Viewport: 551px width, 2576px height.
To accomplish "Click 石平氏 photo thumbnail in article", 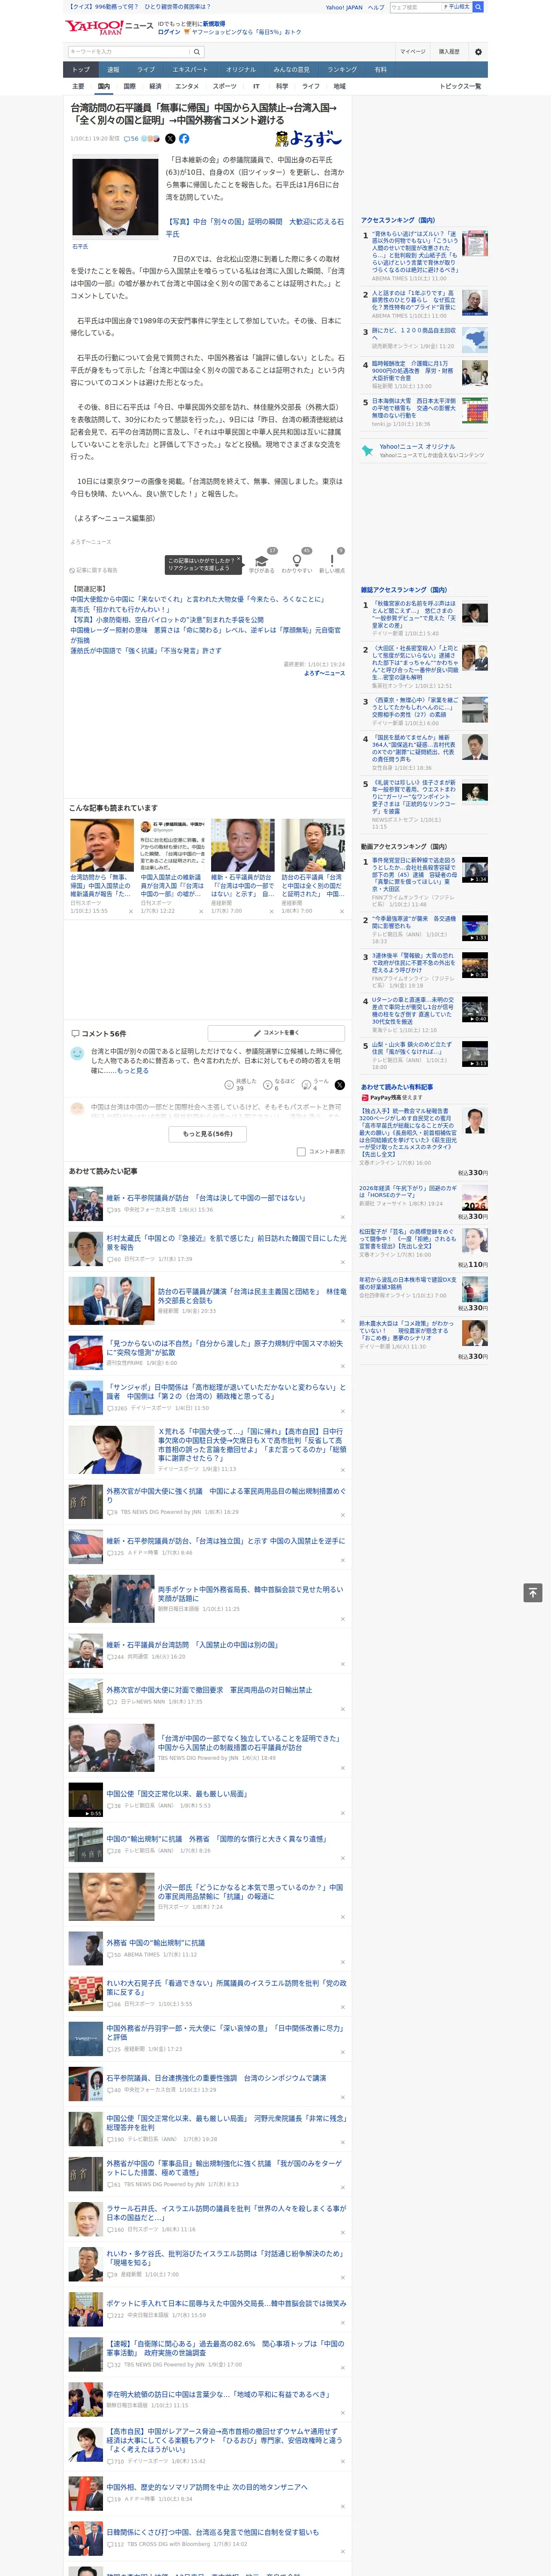I will (x=114, y=198).
